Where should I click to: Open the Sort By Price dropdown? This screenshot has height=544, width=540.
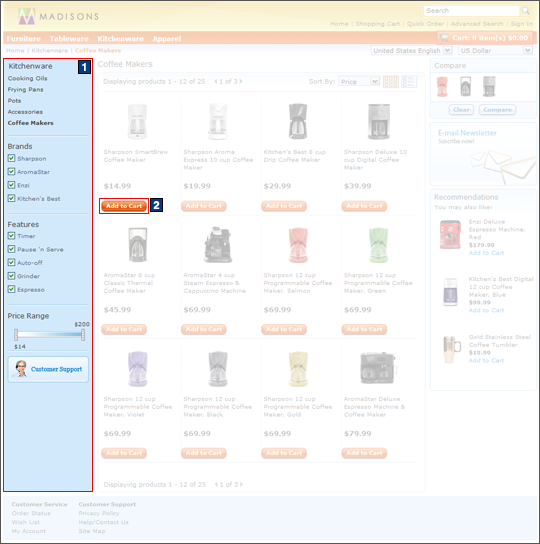(359, 82)
